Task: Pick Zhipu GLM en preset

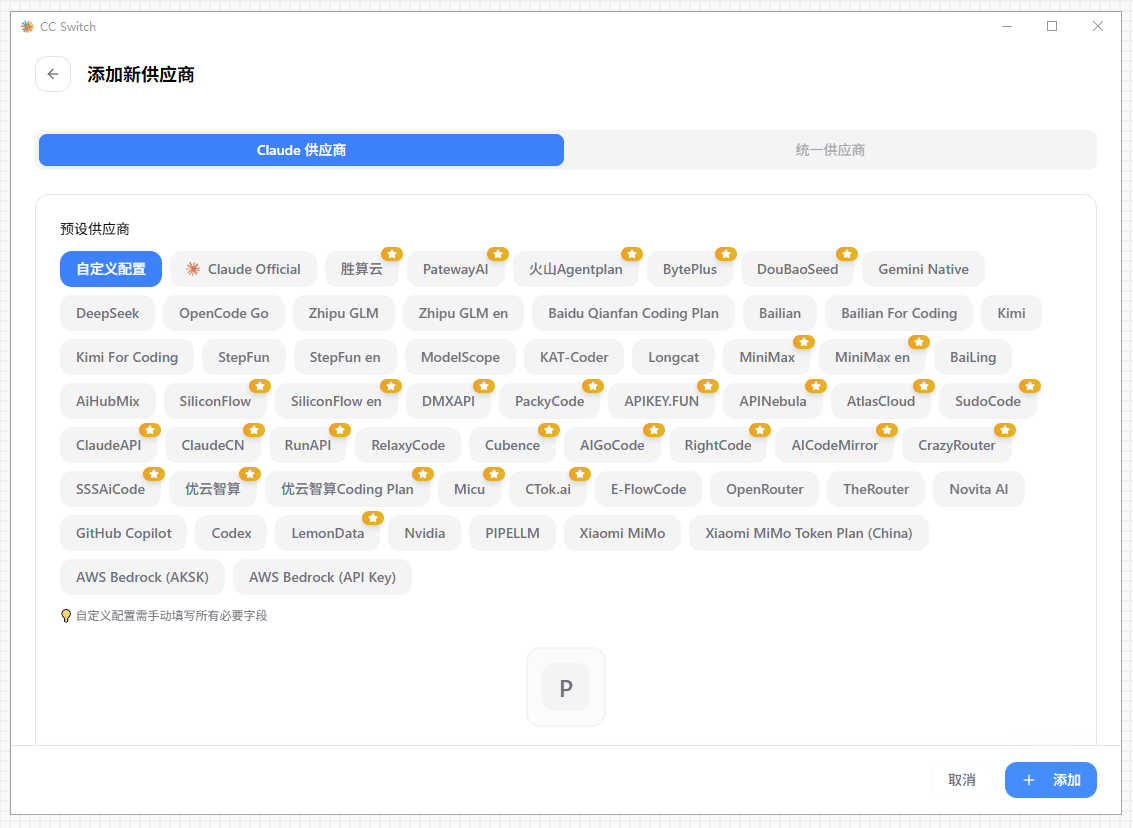Action: coord(463,313)
